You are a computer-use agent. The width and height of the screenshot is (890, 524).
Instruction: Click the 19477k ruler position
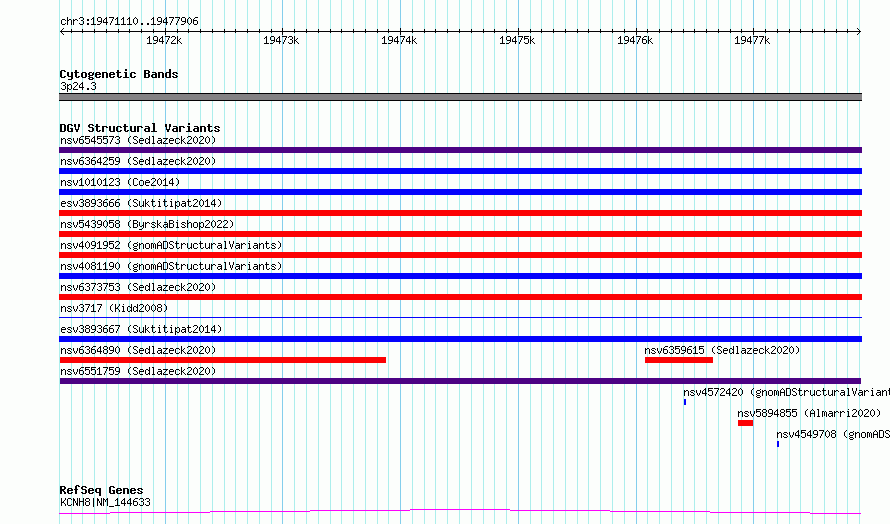752,40
